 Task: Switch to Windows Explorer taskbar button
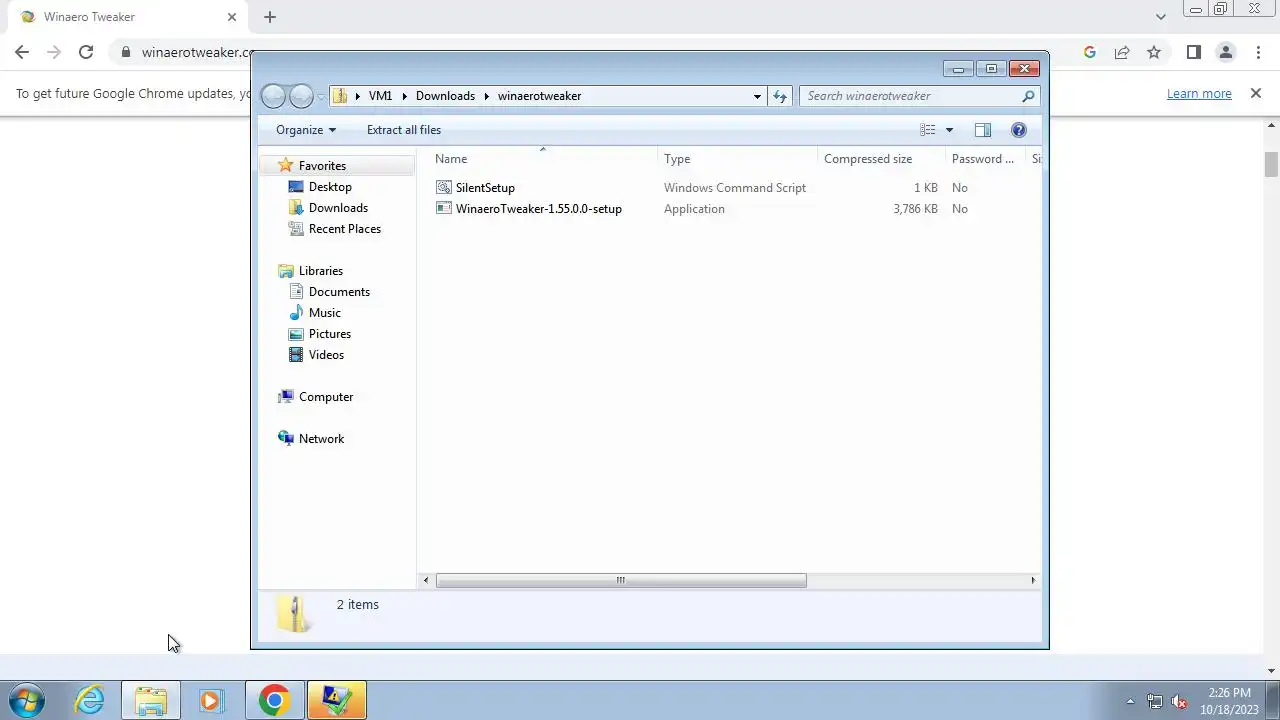[151, 700]
